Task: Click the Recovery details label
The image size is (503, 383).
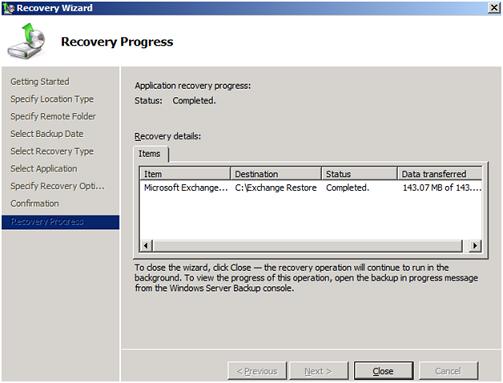Action: (x=168, y=136)
